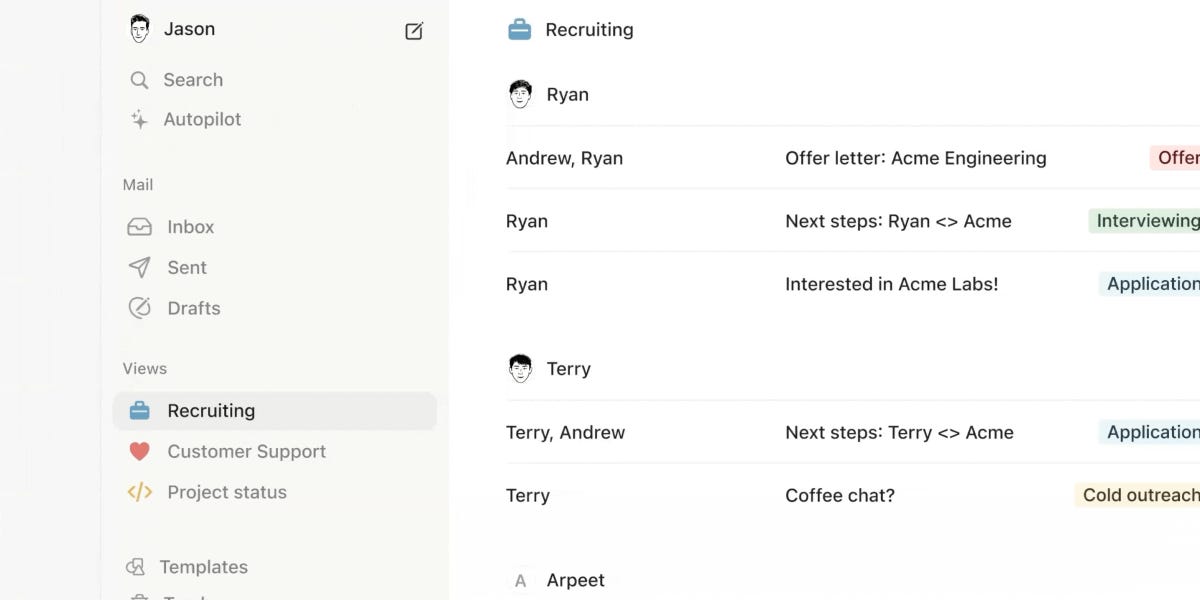
Task: Click the Customer Support heart icon
Action: (x=139, y=451)
